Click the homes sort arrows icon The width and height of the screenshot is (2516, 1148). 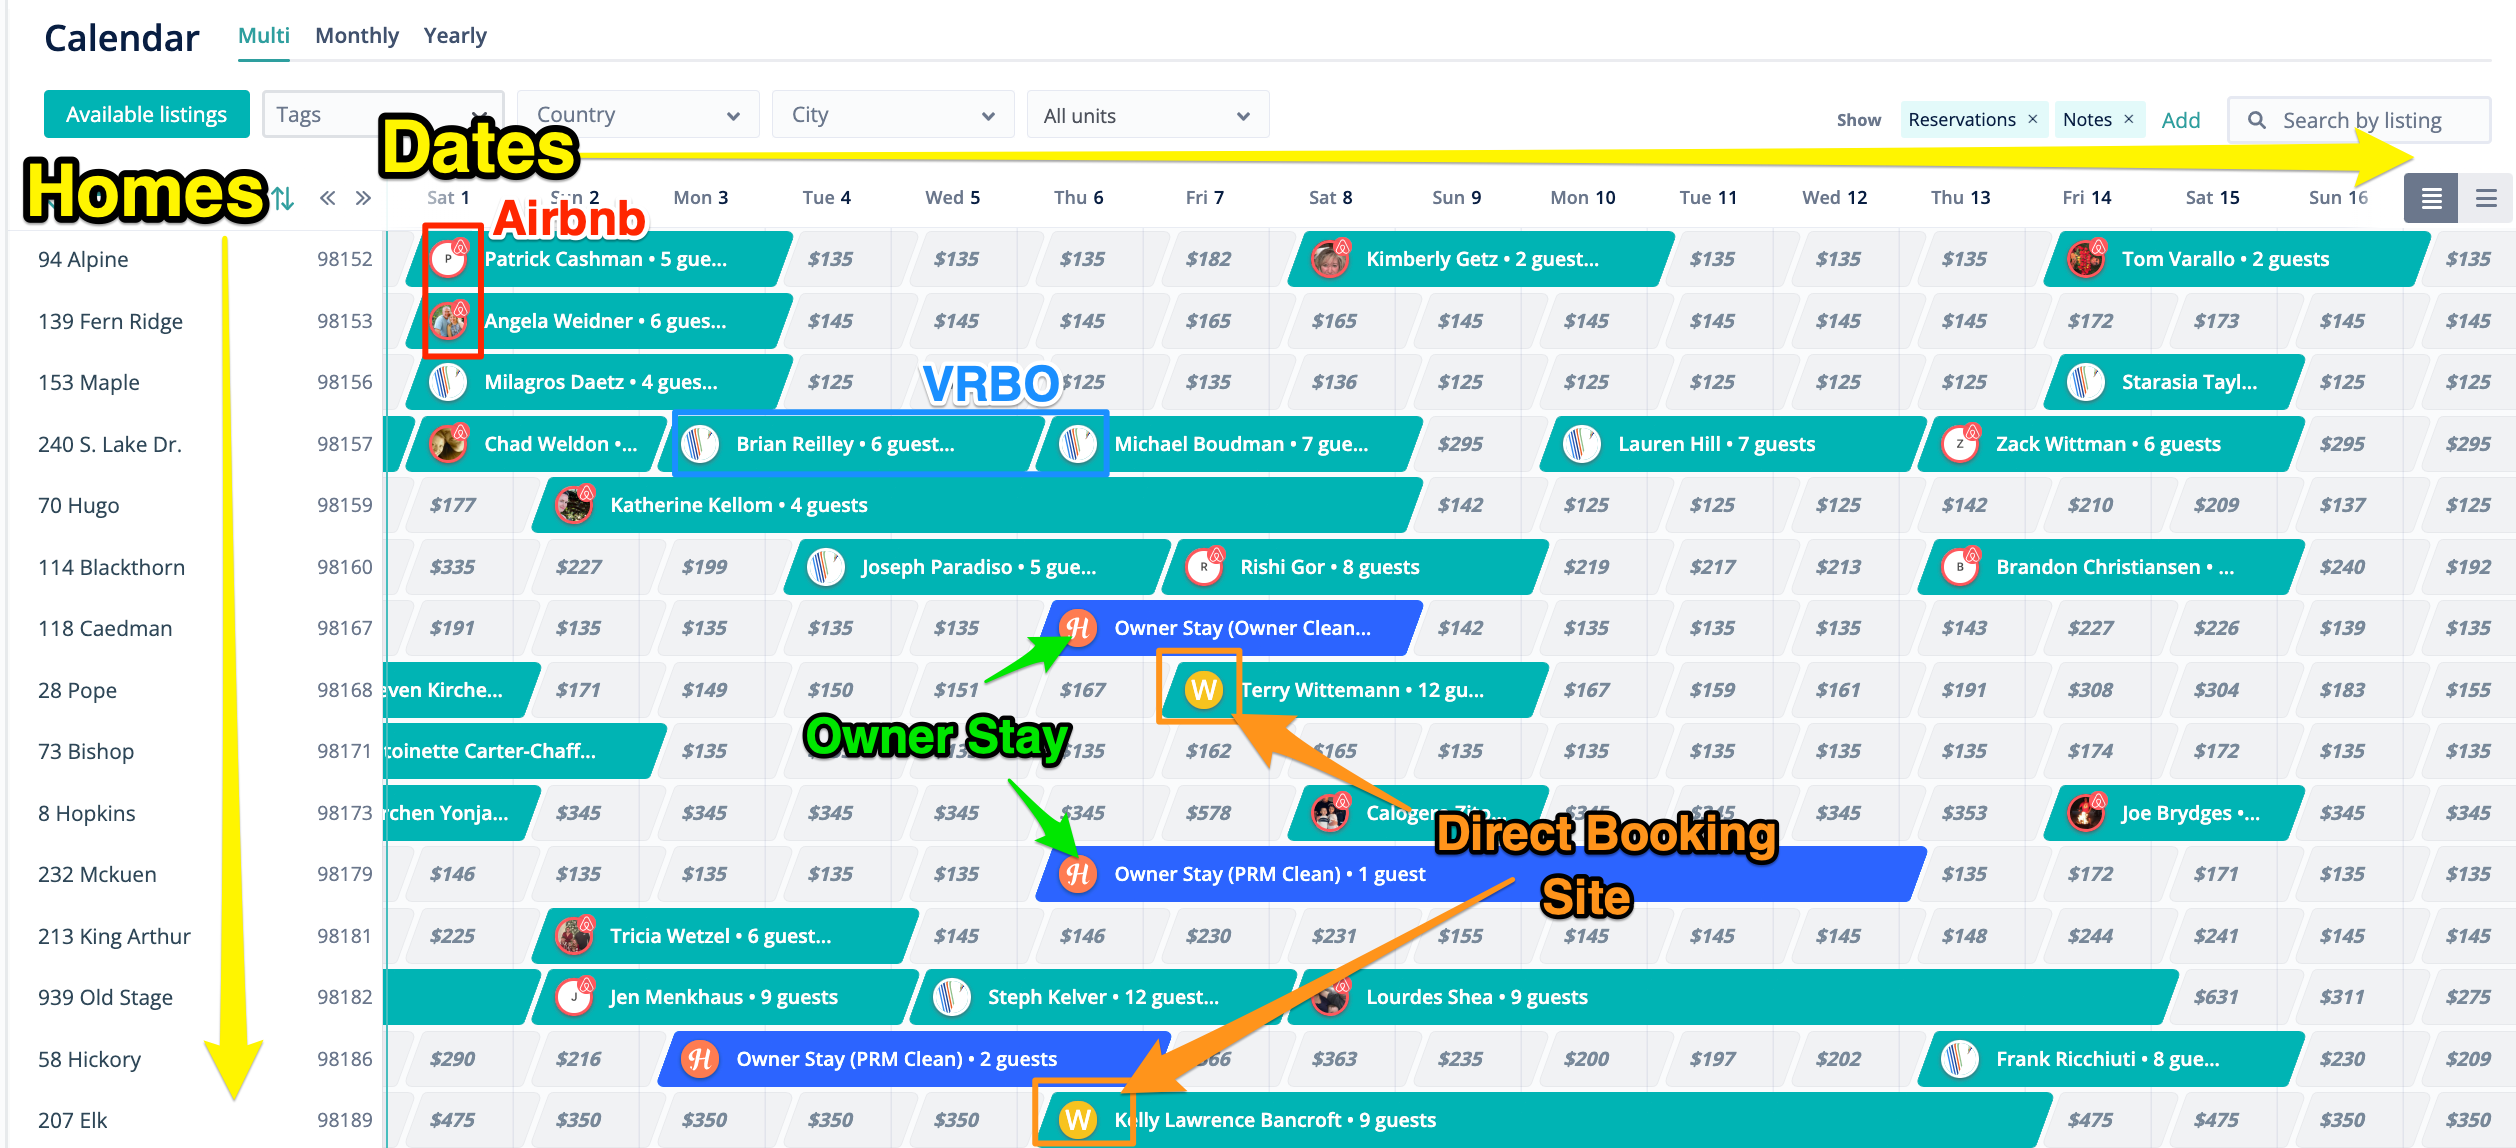(x=284, y=198)
